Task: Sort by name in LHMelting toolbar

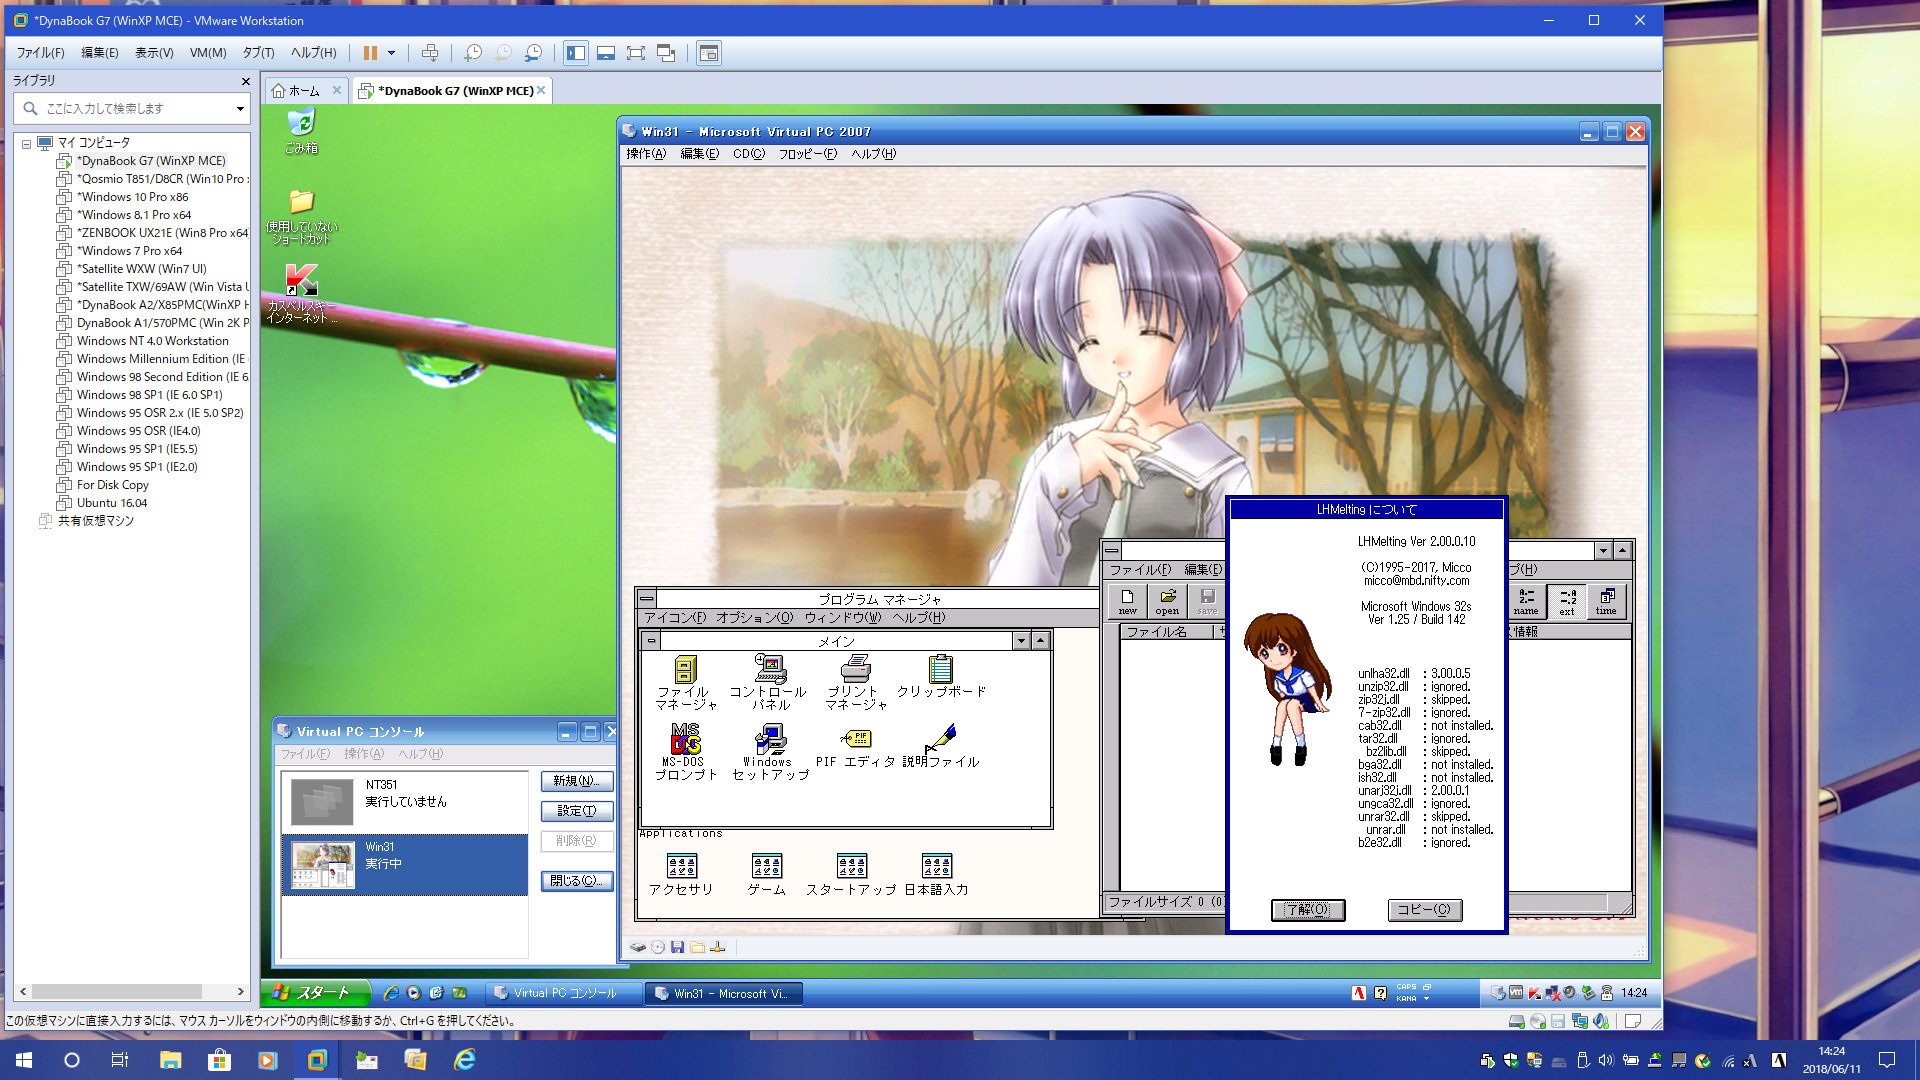Action: [1526, 601]
